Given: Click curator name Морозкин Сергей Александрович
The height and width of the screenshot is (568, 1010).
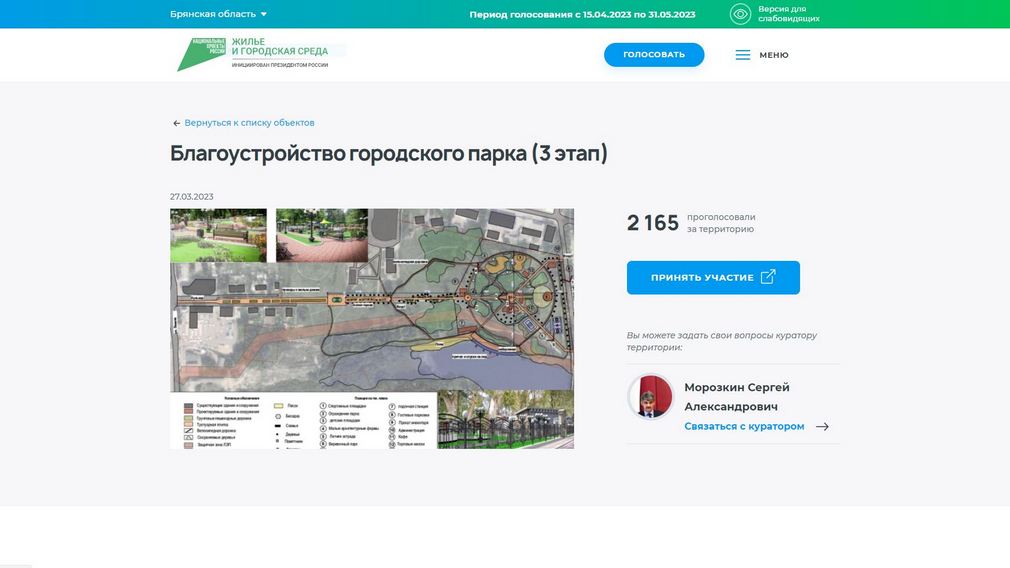Looking at the screenshot, I should [736, 397].
